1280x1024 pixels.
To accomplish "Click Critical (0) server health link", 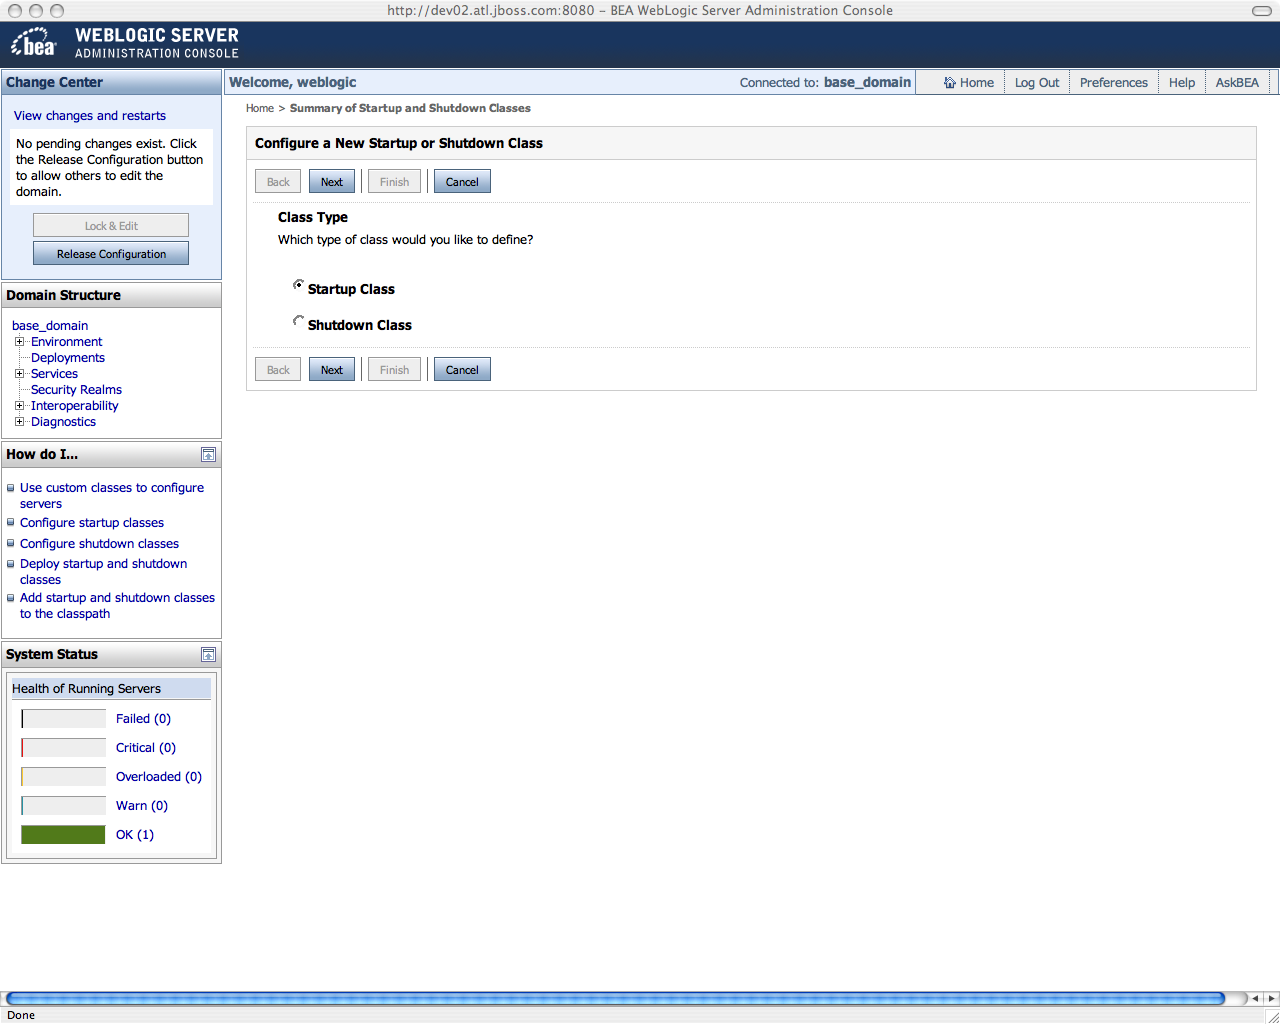I will (146, 748).
